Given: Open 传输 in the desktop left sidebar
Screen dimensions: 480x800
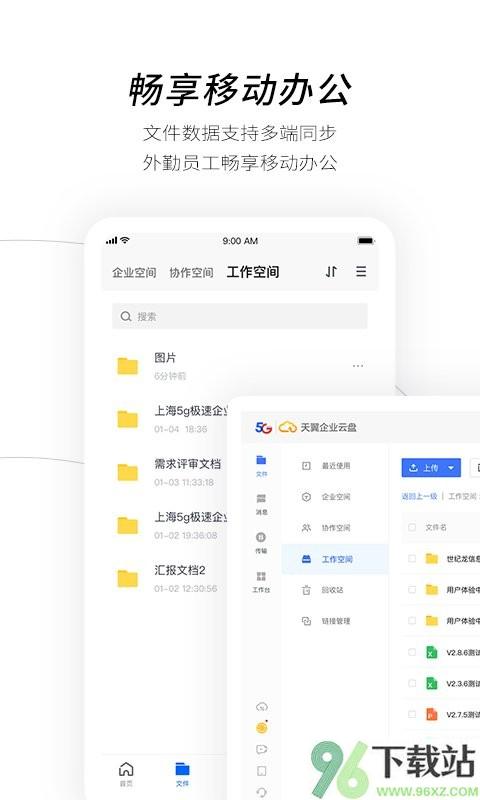Looking at the screenshot, I should coord(261,542).
